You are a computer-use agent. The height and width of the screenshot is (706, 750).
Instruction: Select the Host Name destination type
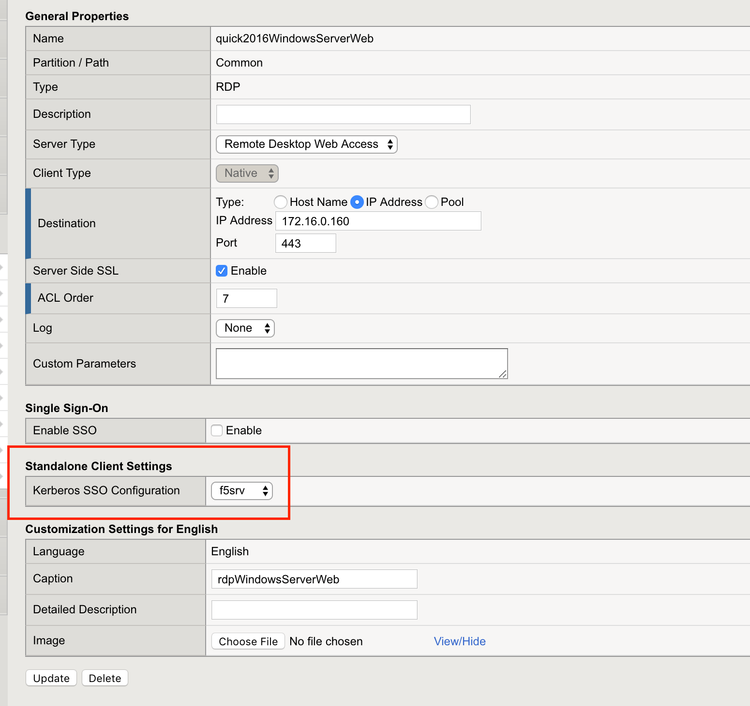click(281, 202)
